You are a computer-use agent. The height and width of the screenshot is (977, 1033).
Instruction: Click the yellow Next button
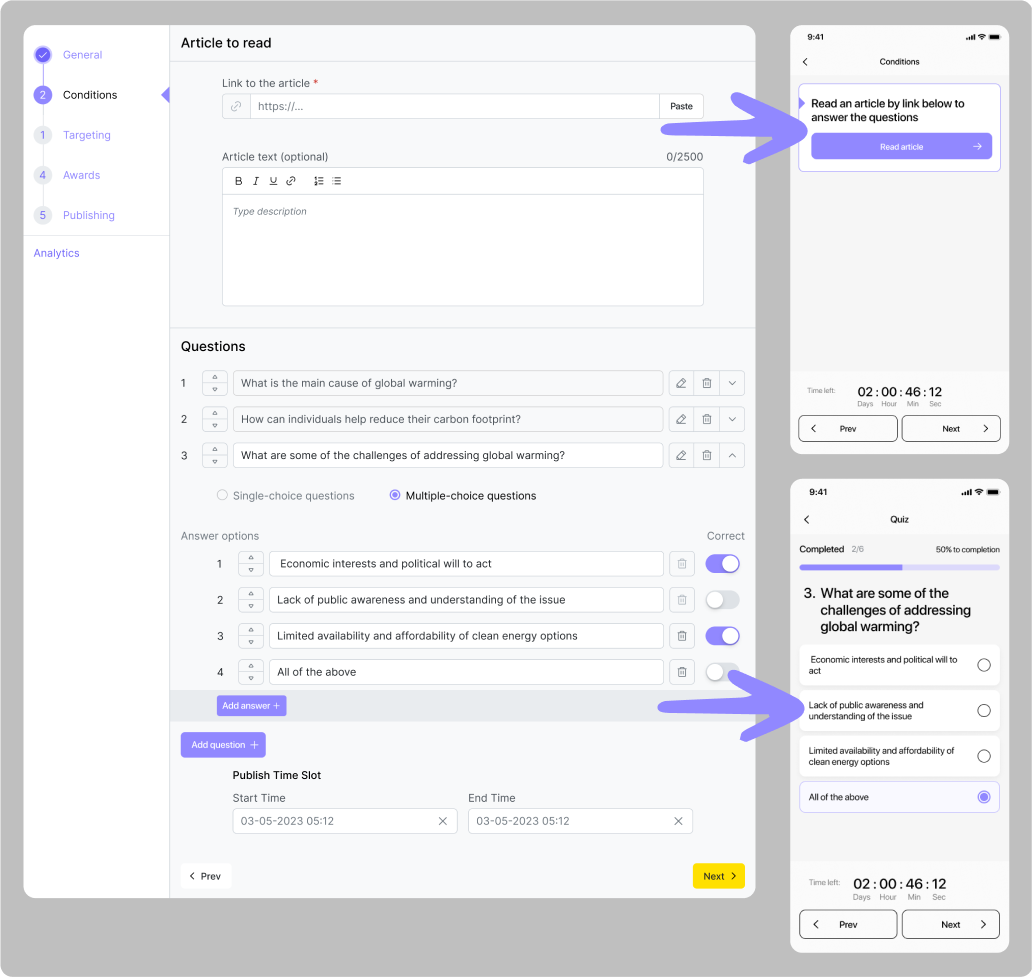[718, 876]
